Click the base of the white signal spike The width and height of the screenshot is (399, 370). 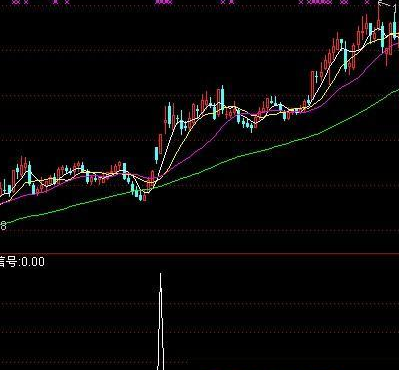tap(161, 365)
